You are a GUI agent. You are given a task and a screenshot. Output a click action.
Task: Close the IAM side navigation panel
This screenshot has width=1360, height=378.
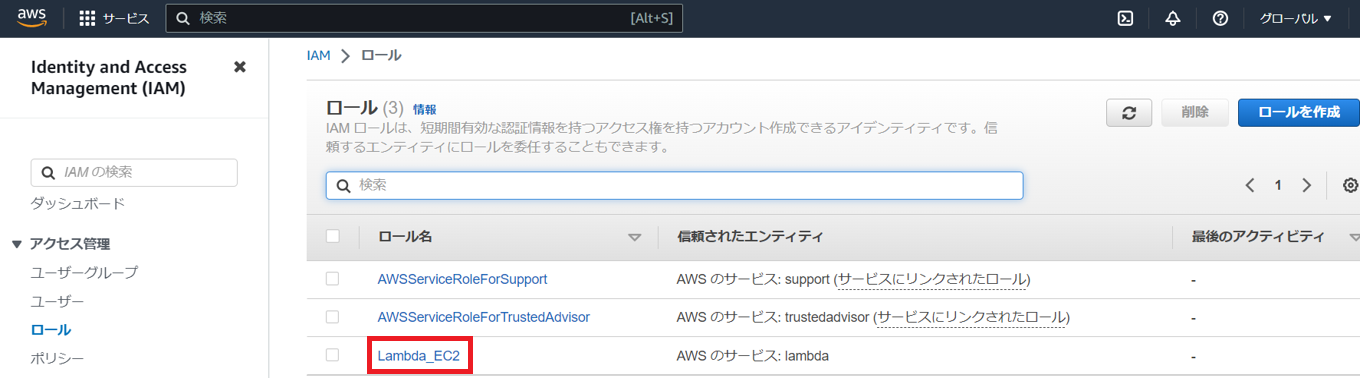coord(239,67)
